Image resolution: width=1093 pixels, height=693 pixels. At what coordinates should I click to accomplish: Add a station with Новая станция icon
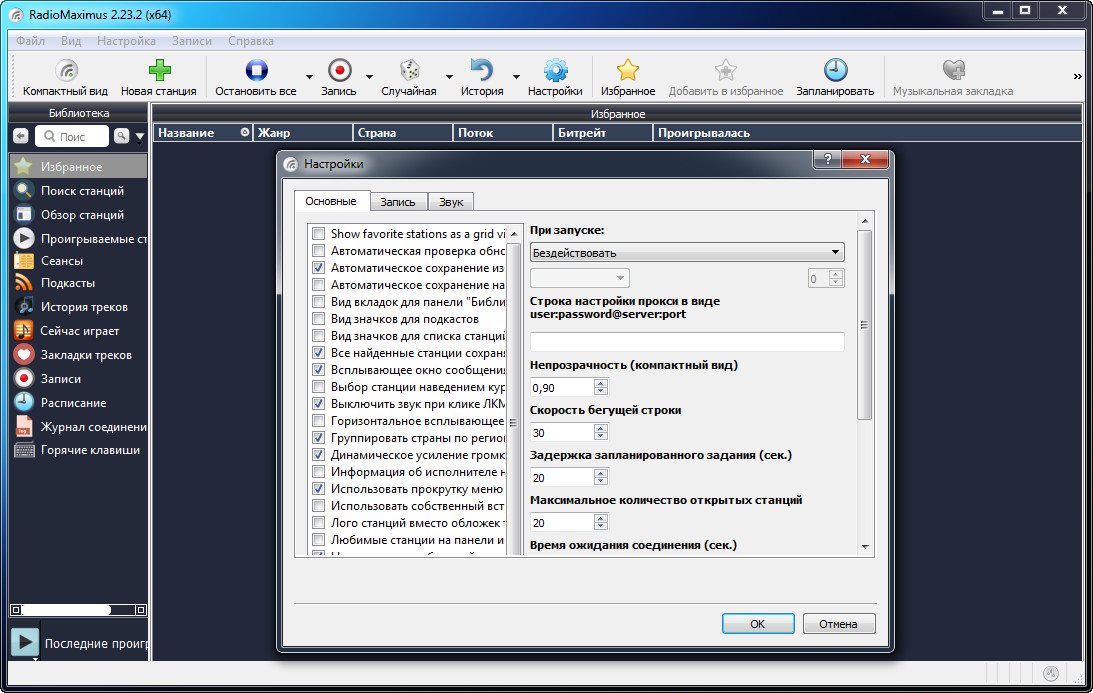(x=160, y=70)
